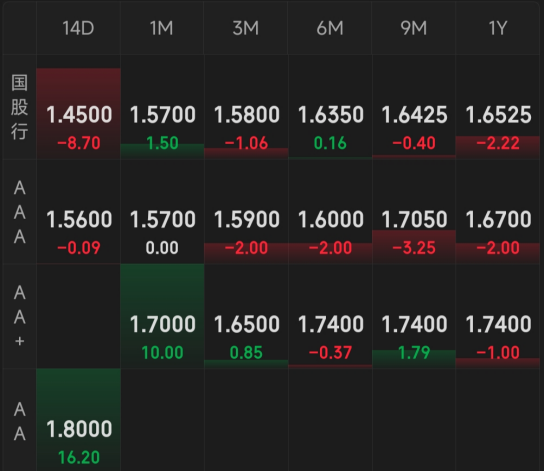Click the AAA row label
545x471 pixels.
[19, 212]
